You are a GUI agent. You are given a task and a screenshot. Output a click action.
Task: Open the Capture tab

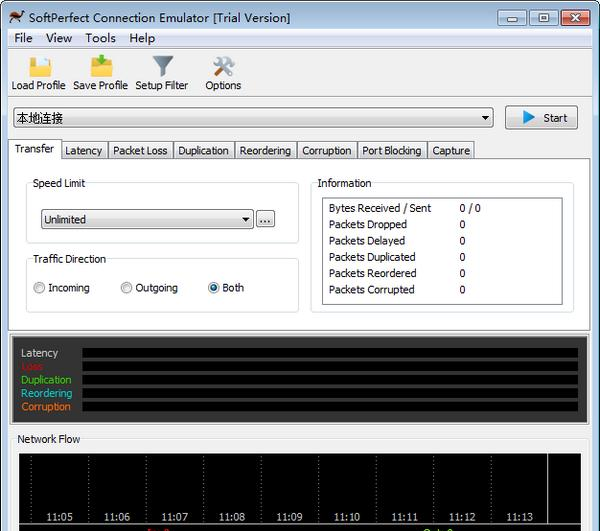tap(451, 151)
